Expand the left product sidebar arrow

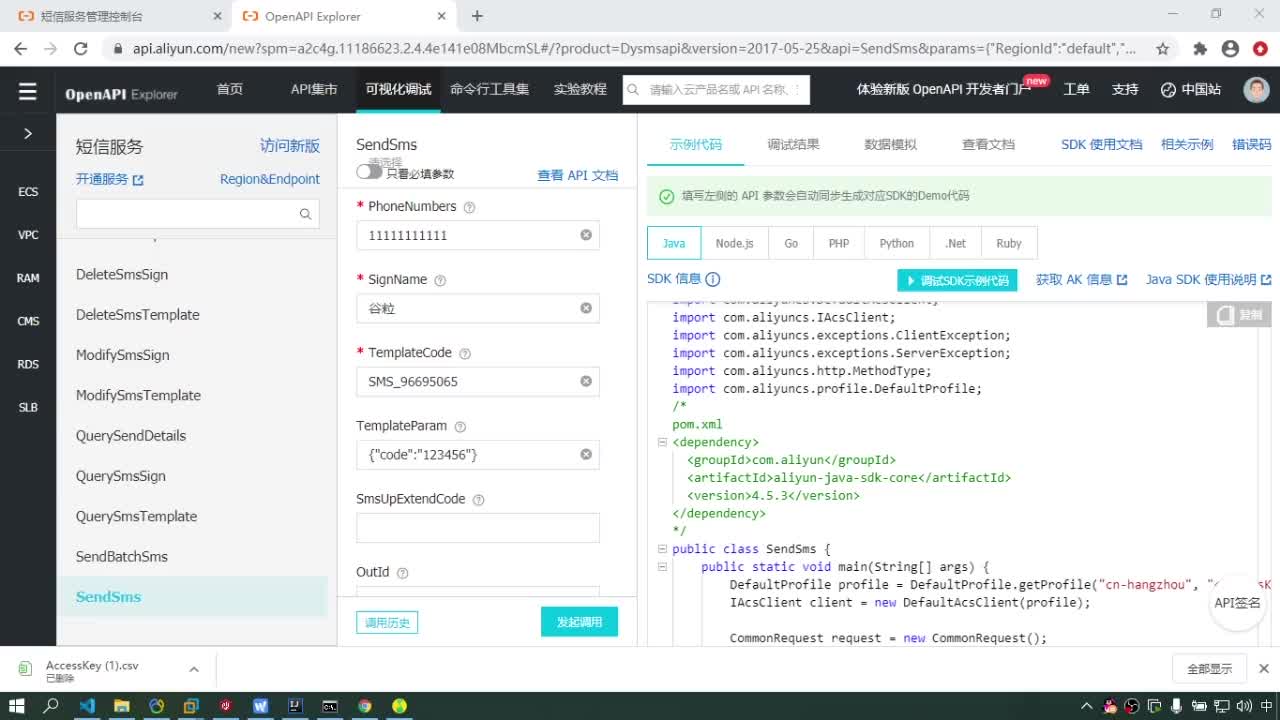tap(28, 133)
